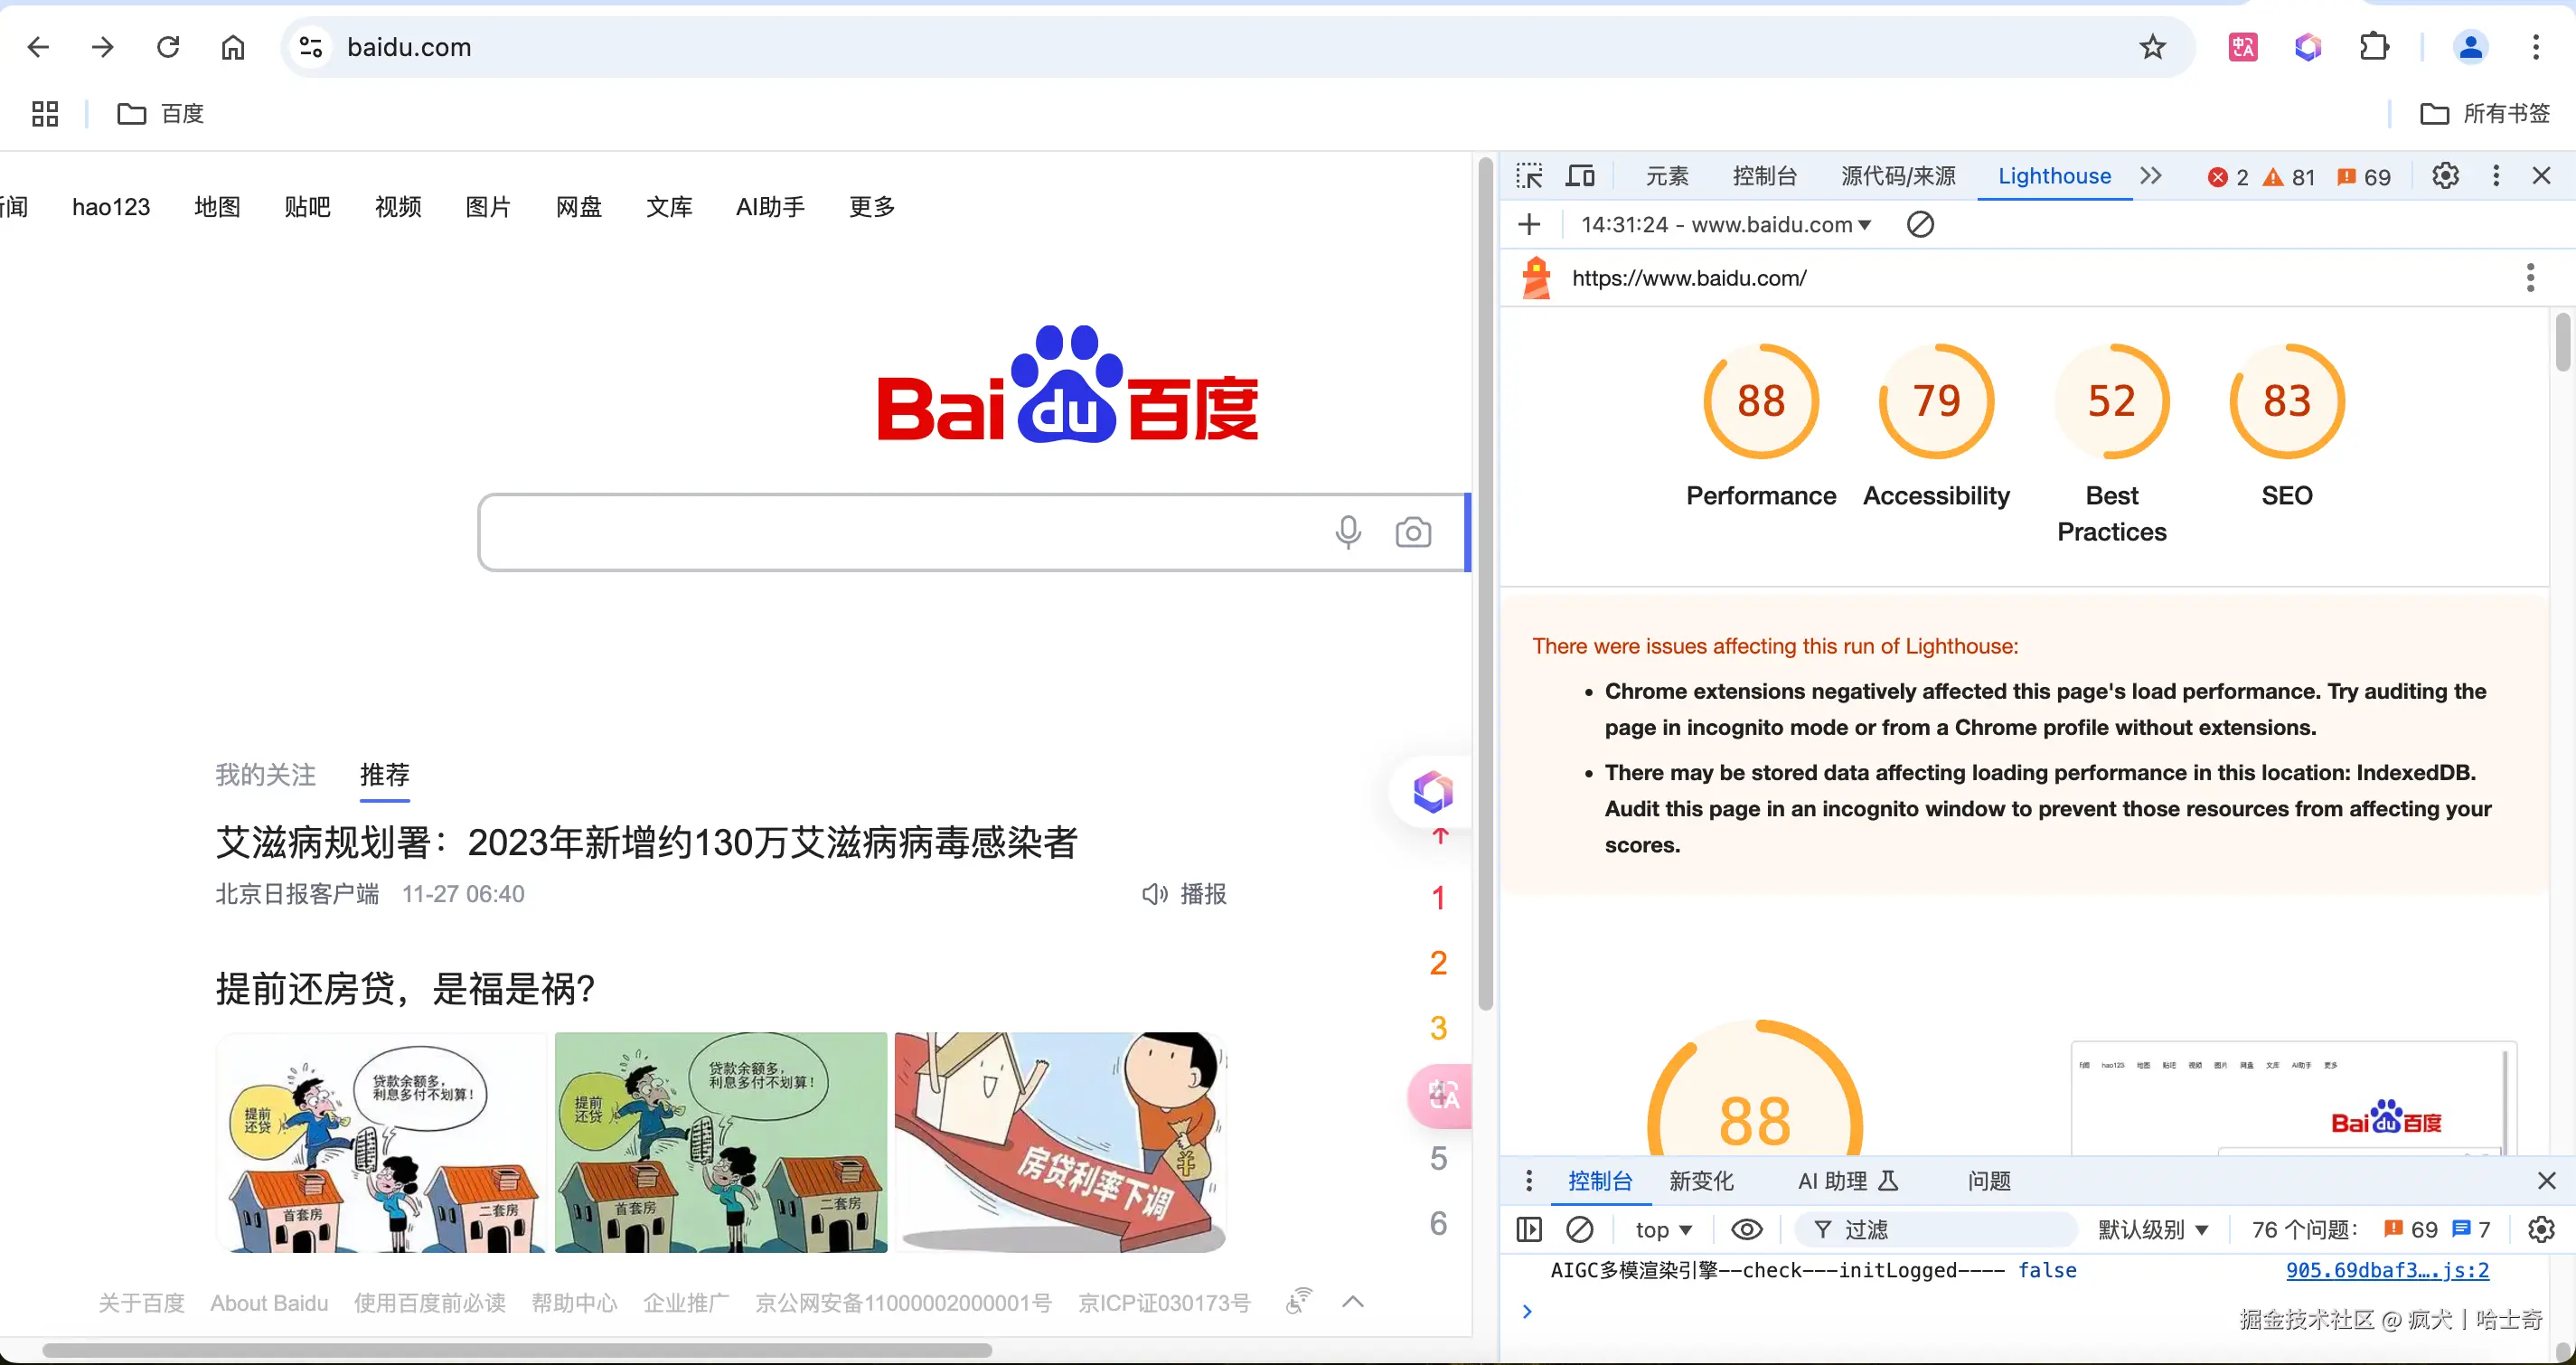Open DevTools settings gear
The image size is (2576, 1365).
(2445, 176)
